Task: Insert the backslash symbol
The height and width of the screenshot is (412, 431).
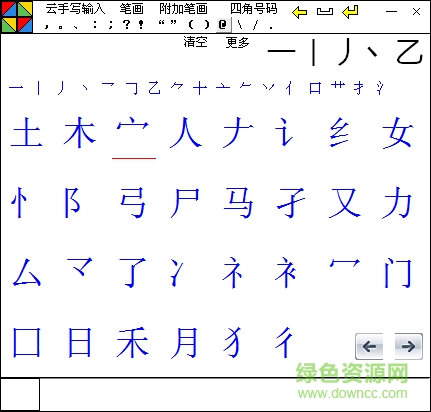Action: pos(240,24)
